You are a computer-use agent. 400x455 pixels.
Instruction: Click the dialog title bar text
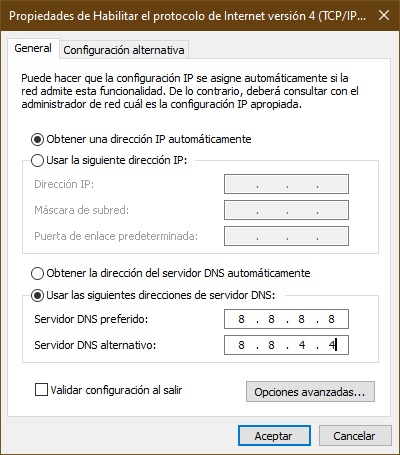coord(187,16)
